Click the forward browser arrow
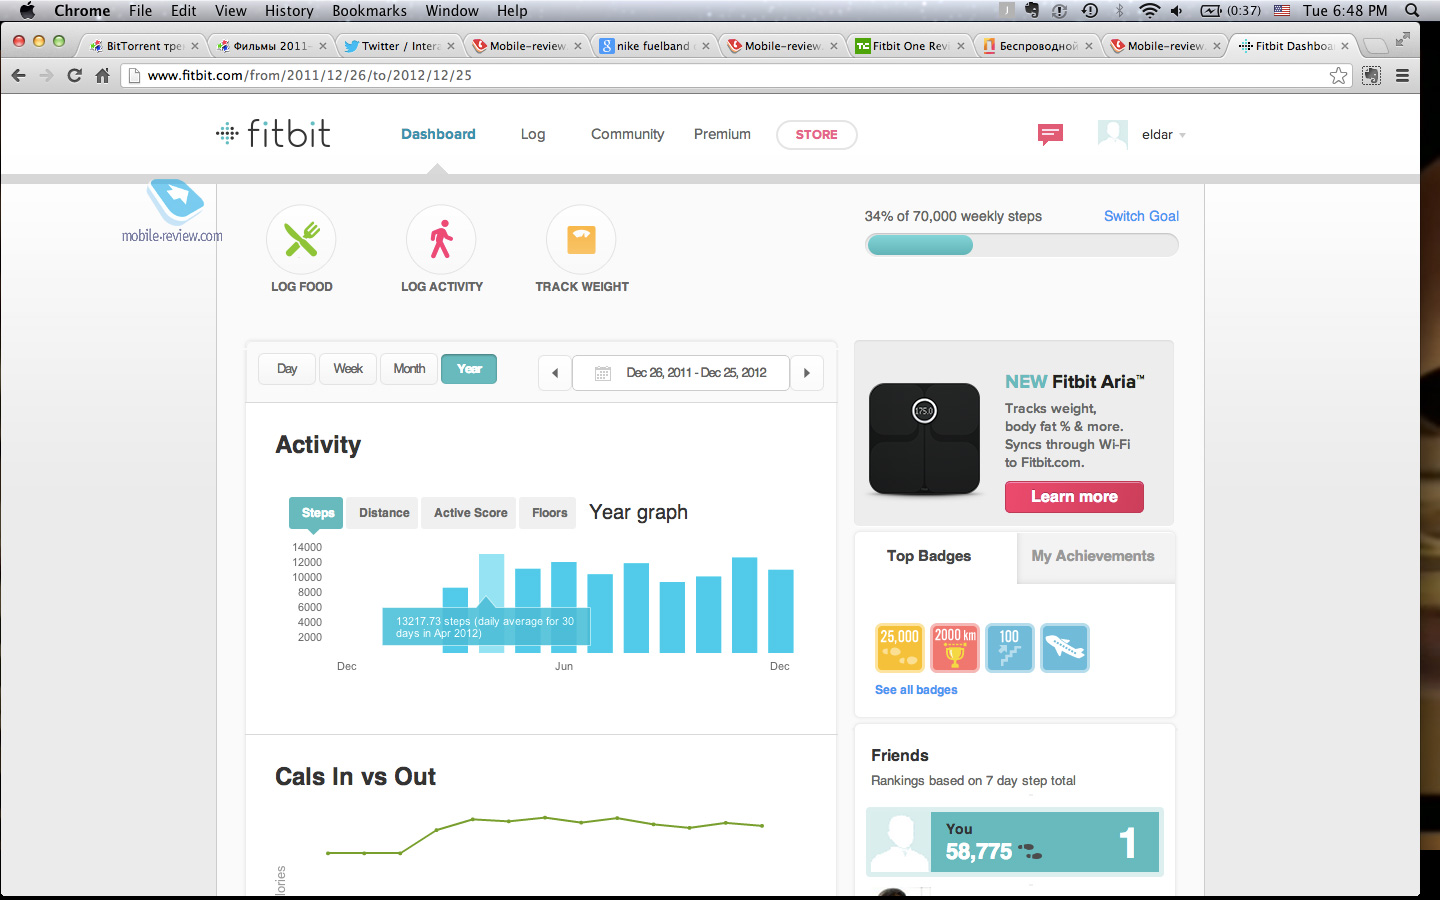The image size is (1440, 900). [46, 75]
